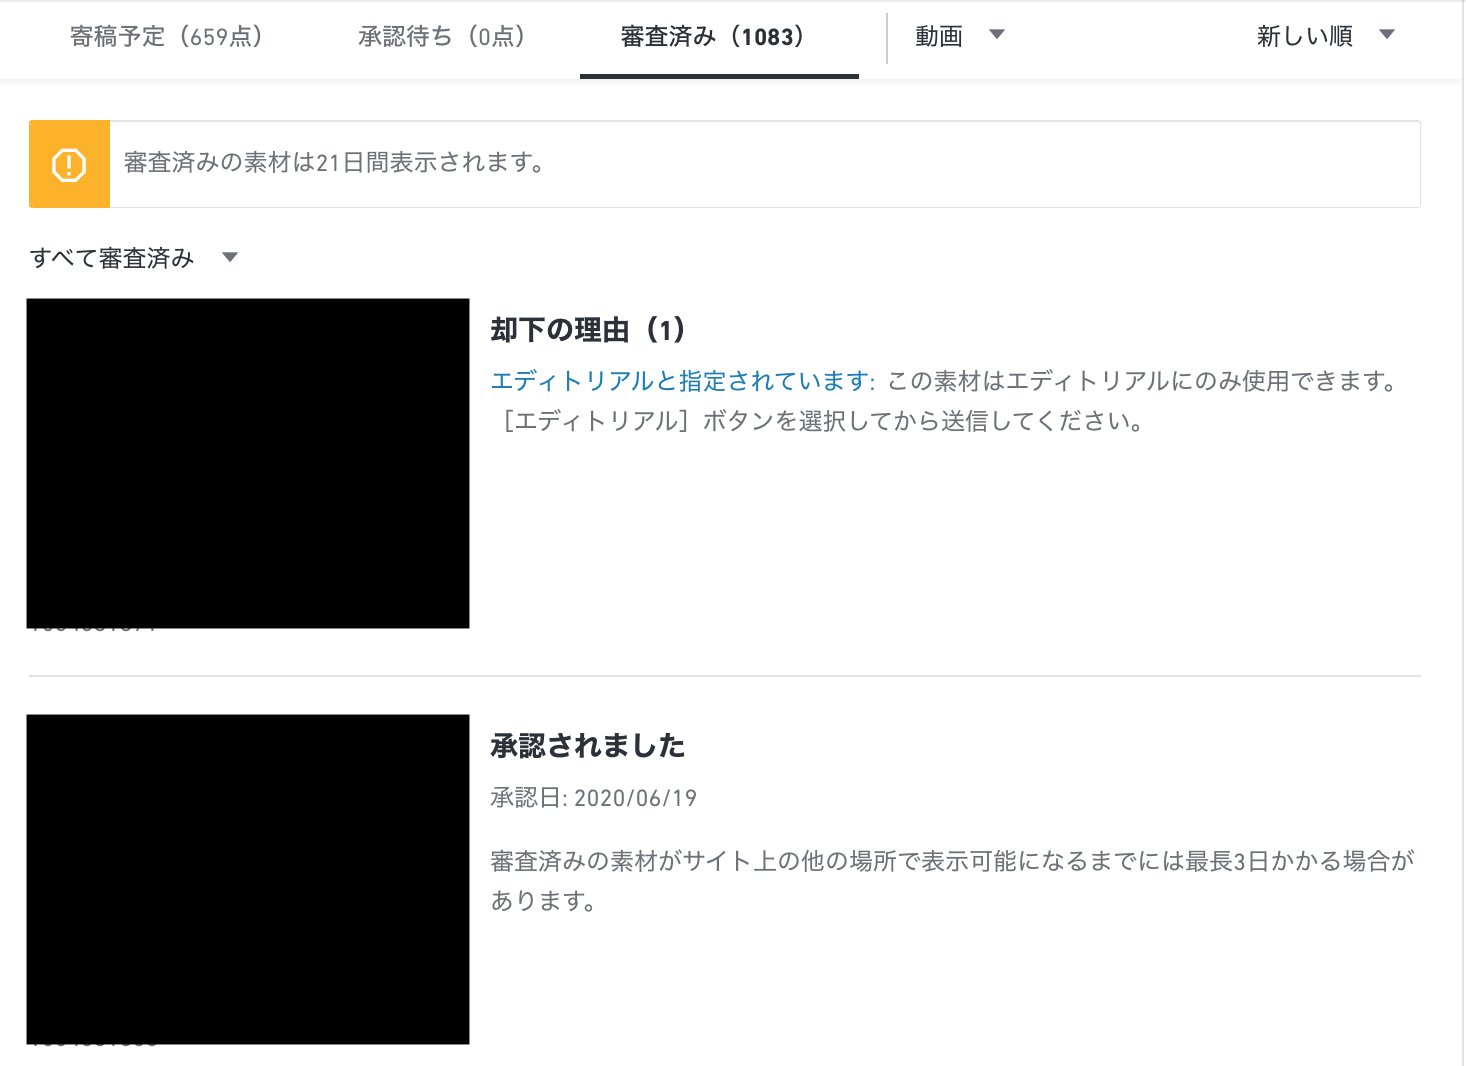The width and height of the screenshot is (1466, 1066).
Task: Click the exclamation icon in the notice banner
Action: point(68,164)
